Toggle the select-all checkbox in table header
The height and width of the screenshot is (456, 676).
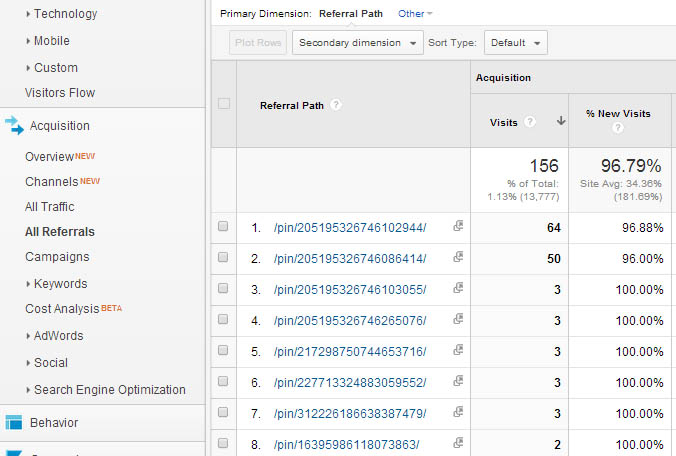(223, 104)
